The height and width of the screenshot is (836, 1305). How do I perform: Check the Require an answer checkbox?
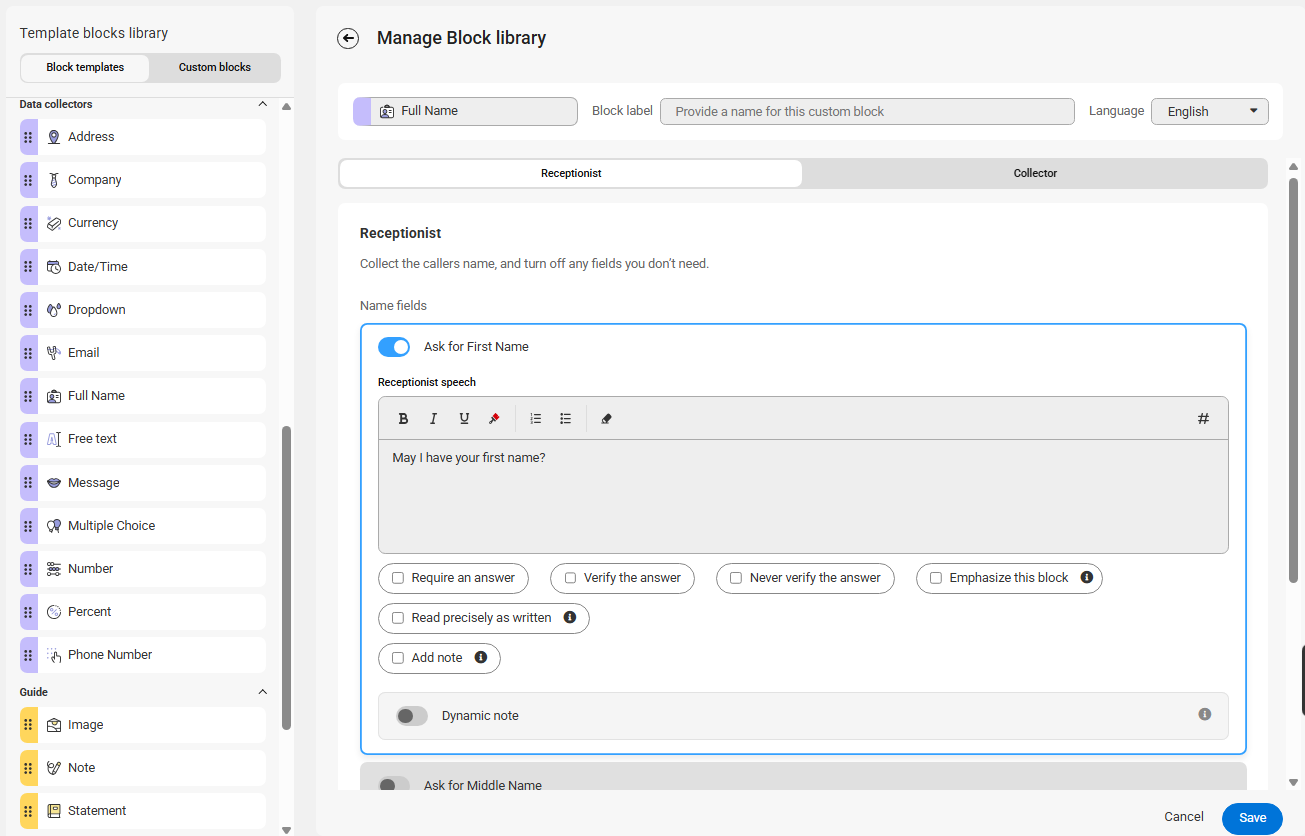click(x=398, y=578)
